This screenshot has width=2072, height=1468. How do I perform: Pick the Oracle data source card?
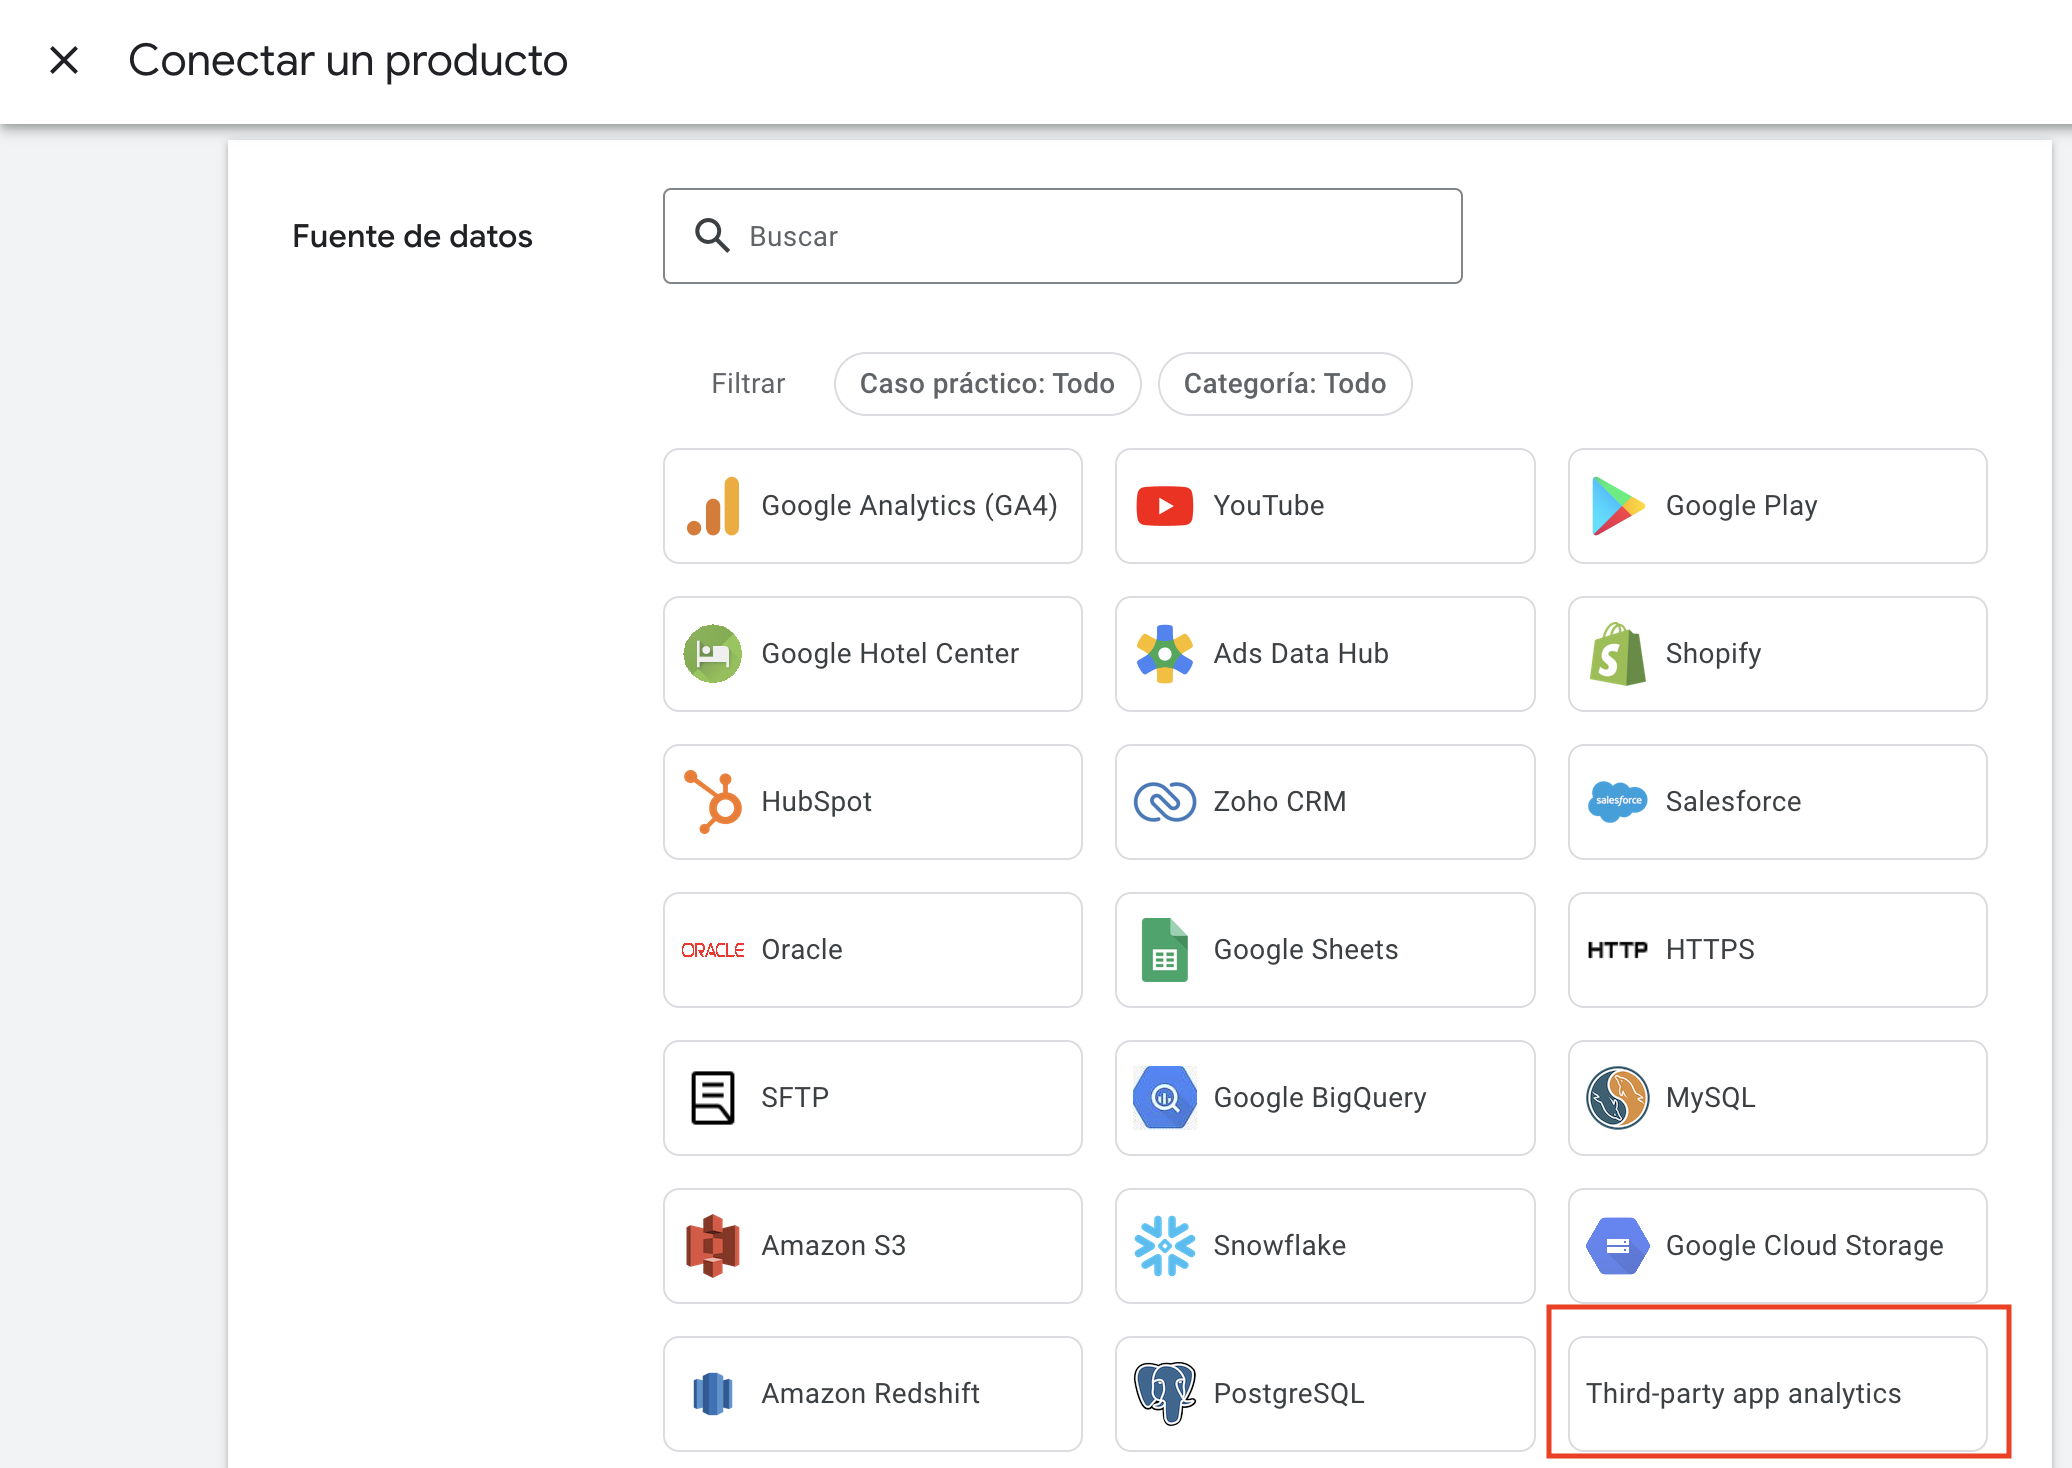coord(872,950)
